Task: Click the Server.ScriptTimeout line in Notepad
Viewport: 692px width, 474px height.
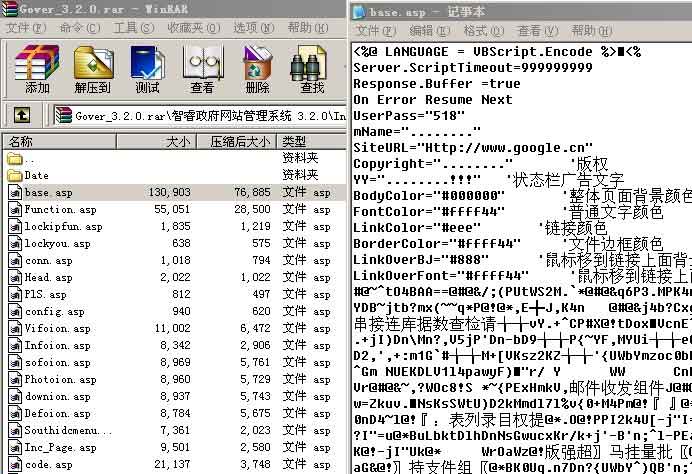Action: 473,68
